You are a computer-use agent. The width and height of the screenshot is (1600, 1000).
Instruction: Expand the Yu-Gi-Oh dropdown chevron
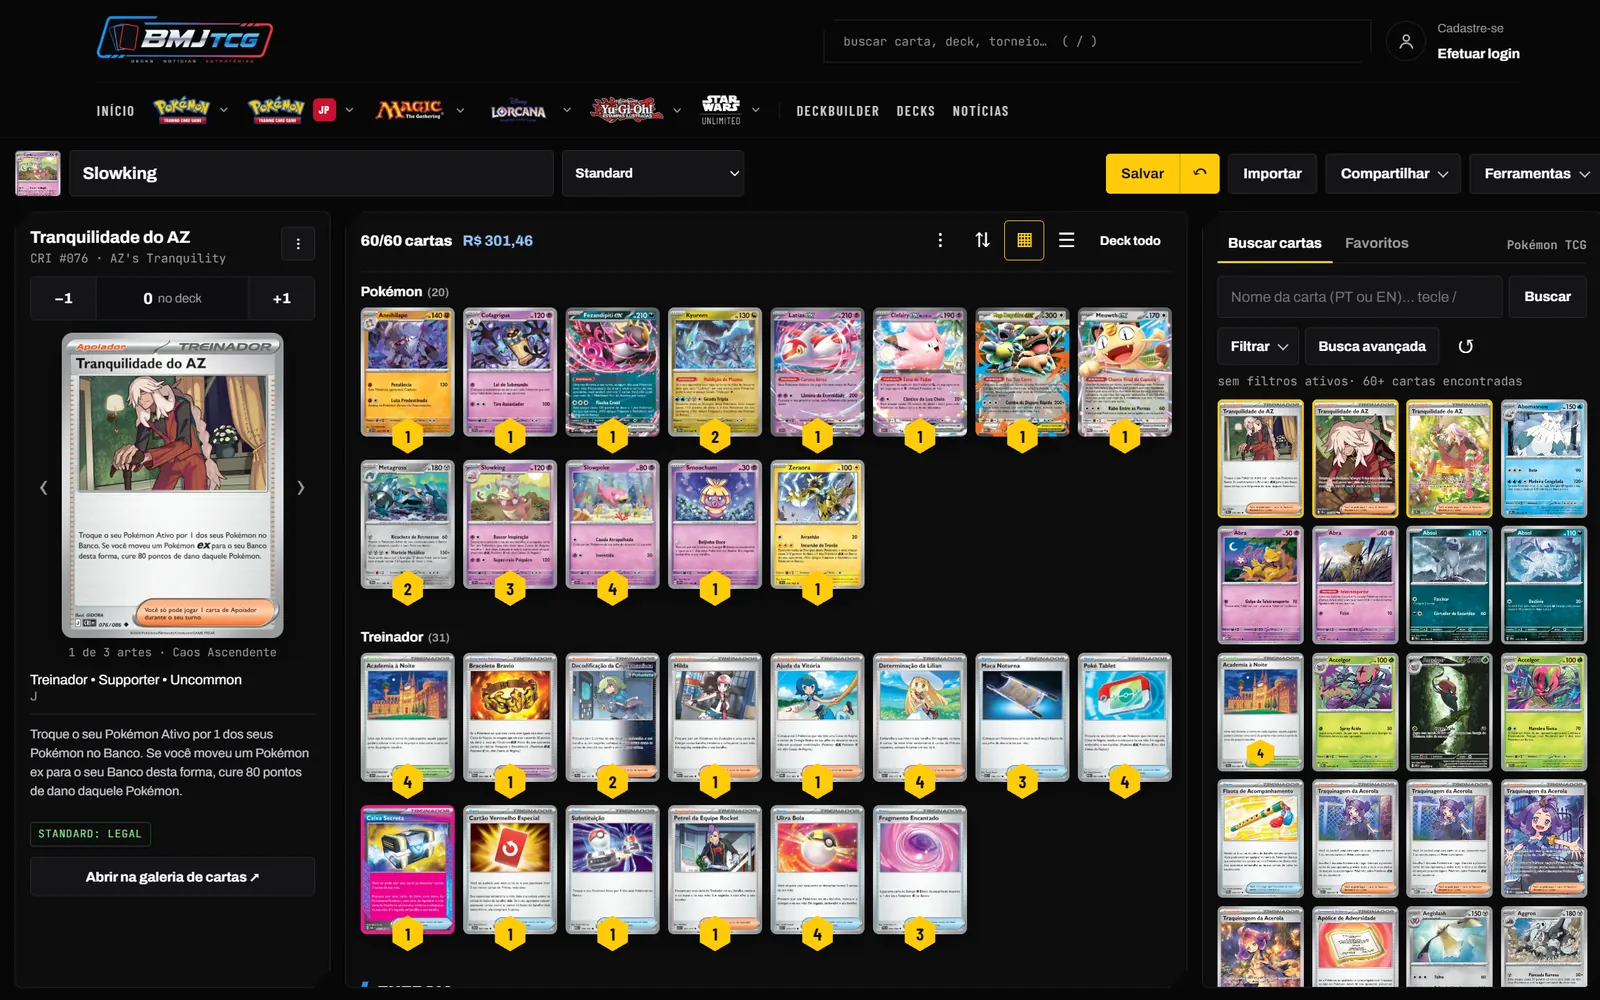[677, 110]
